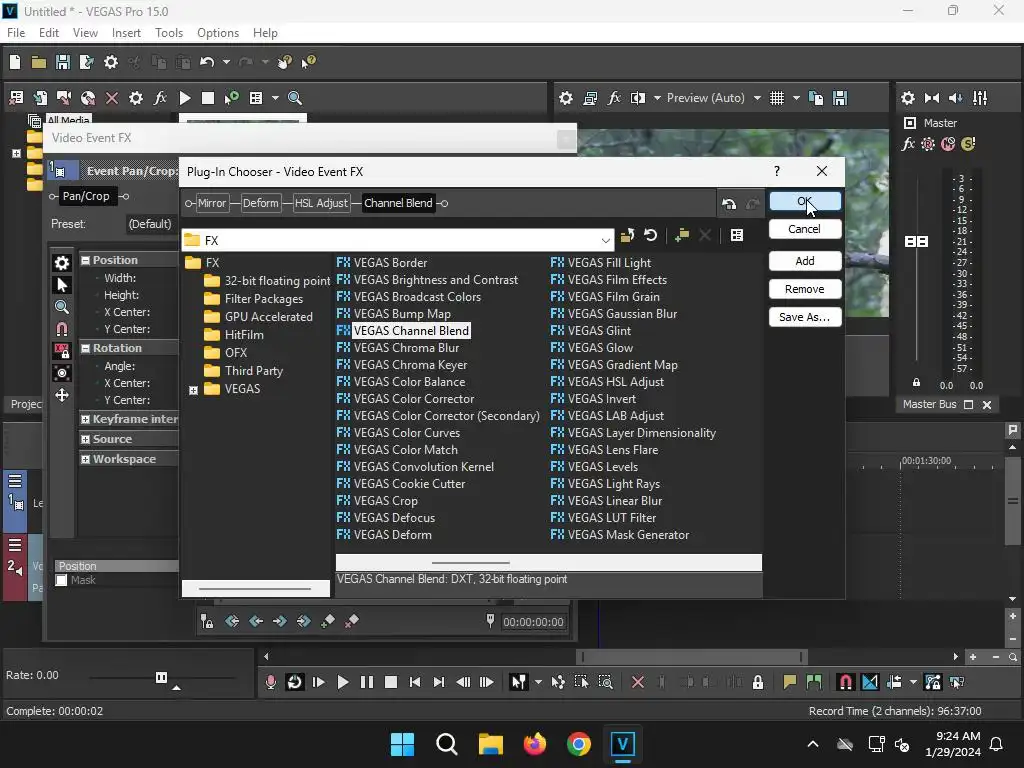Image resolution: width=1024 pixels, height=768 pixels.
Task: Open Preview (Auto) quality dropdown
Action: (x=757, y=98)
